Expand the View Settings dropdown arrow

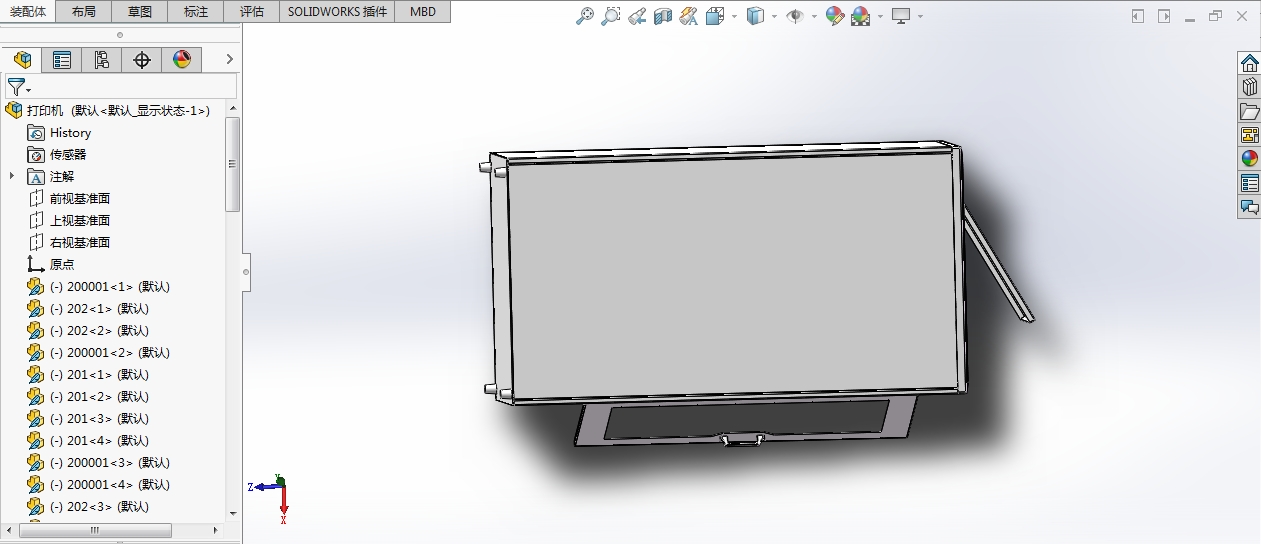coord(920,16)
